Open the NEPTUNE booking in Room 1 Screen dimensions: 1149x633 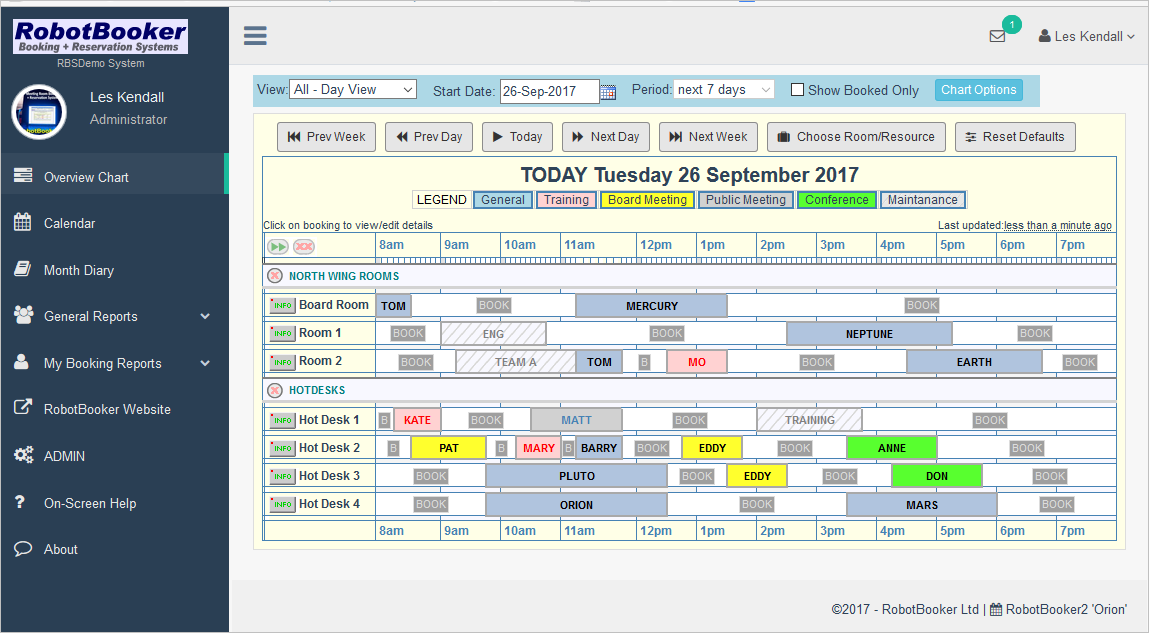(869, 333)
